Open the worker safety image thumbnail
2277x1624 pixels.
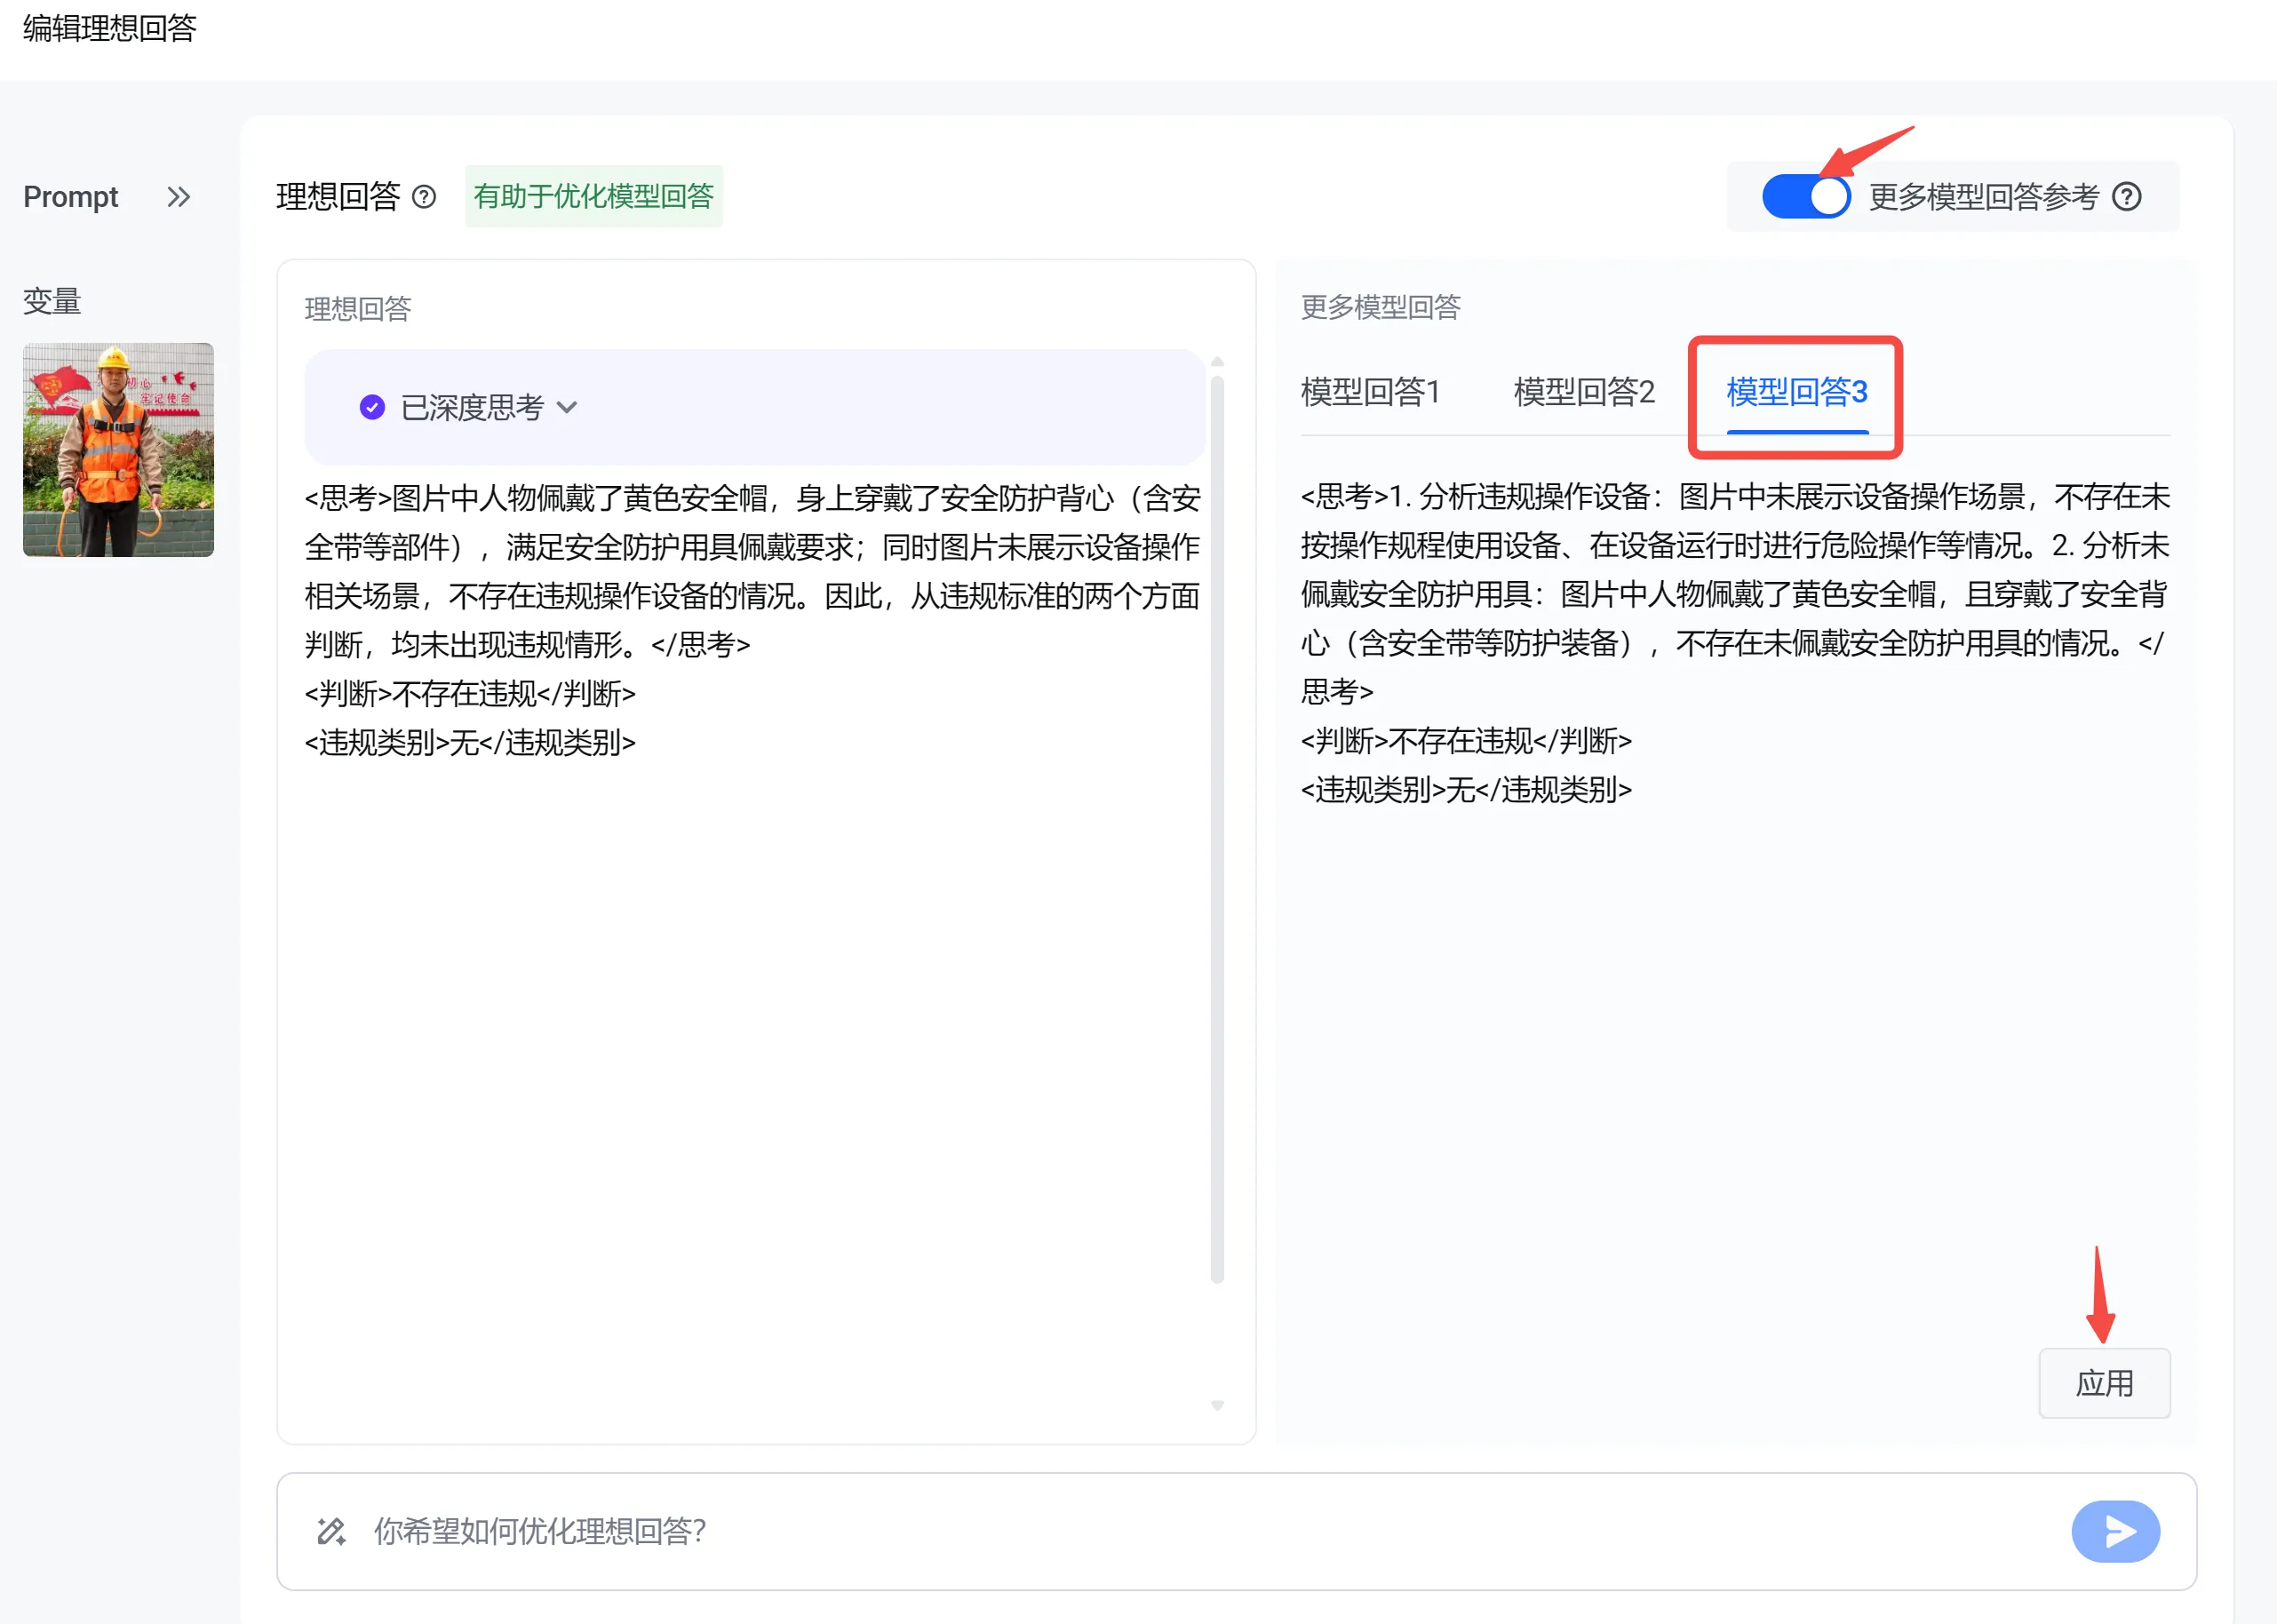click(118, 449)
